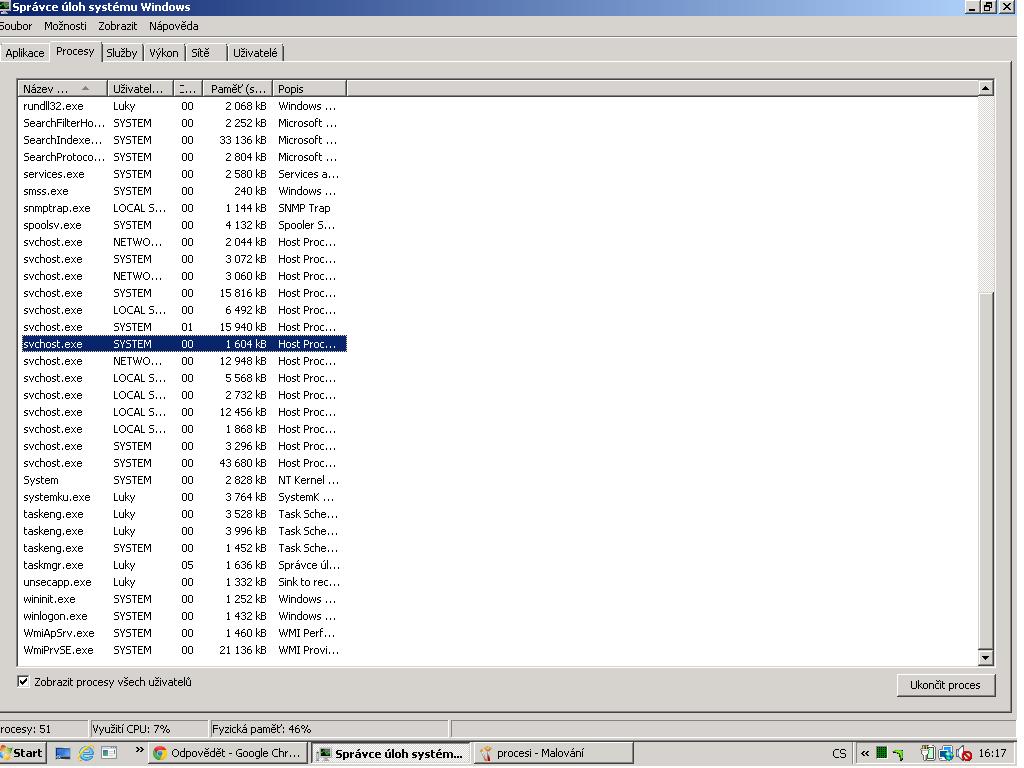Select the smss.exe process

[x=184, y=191]
